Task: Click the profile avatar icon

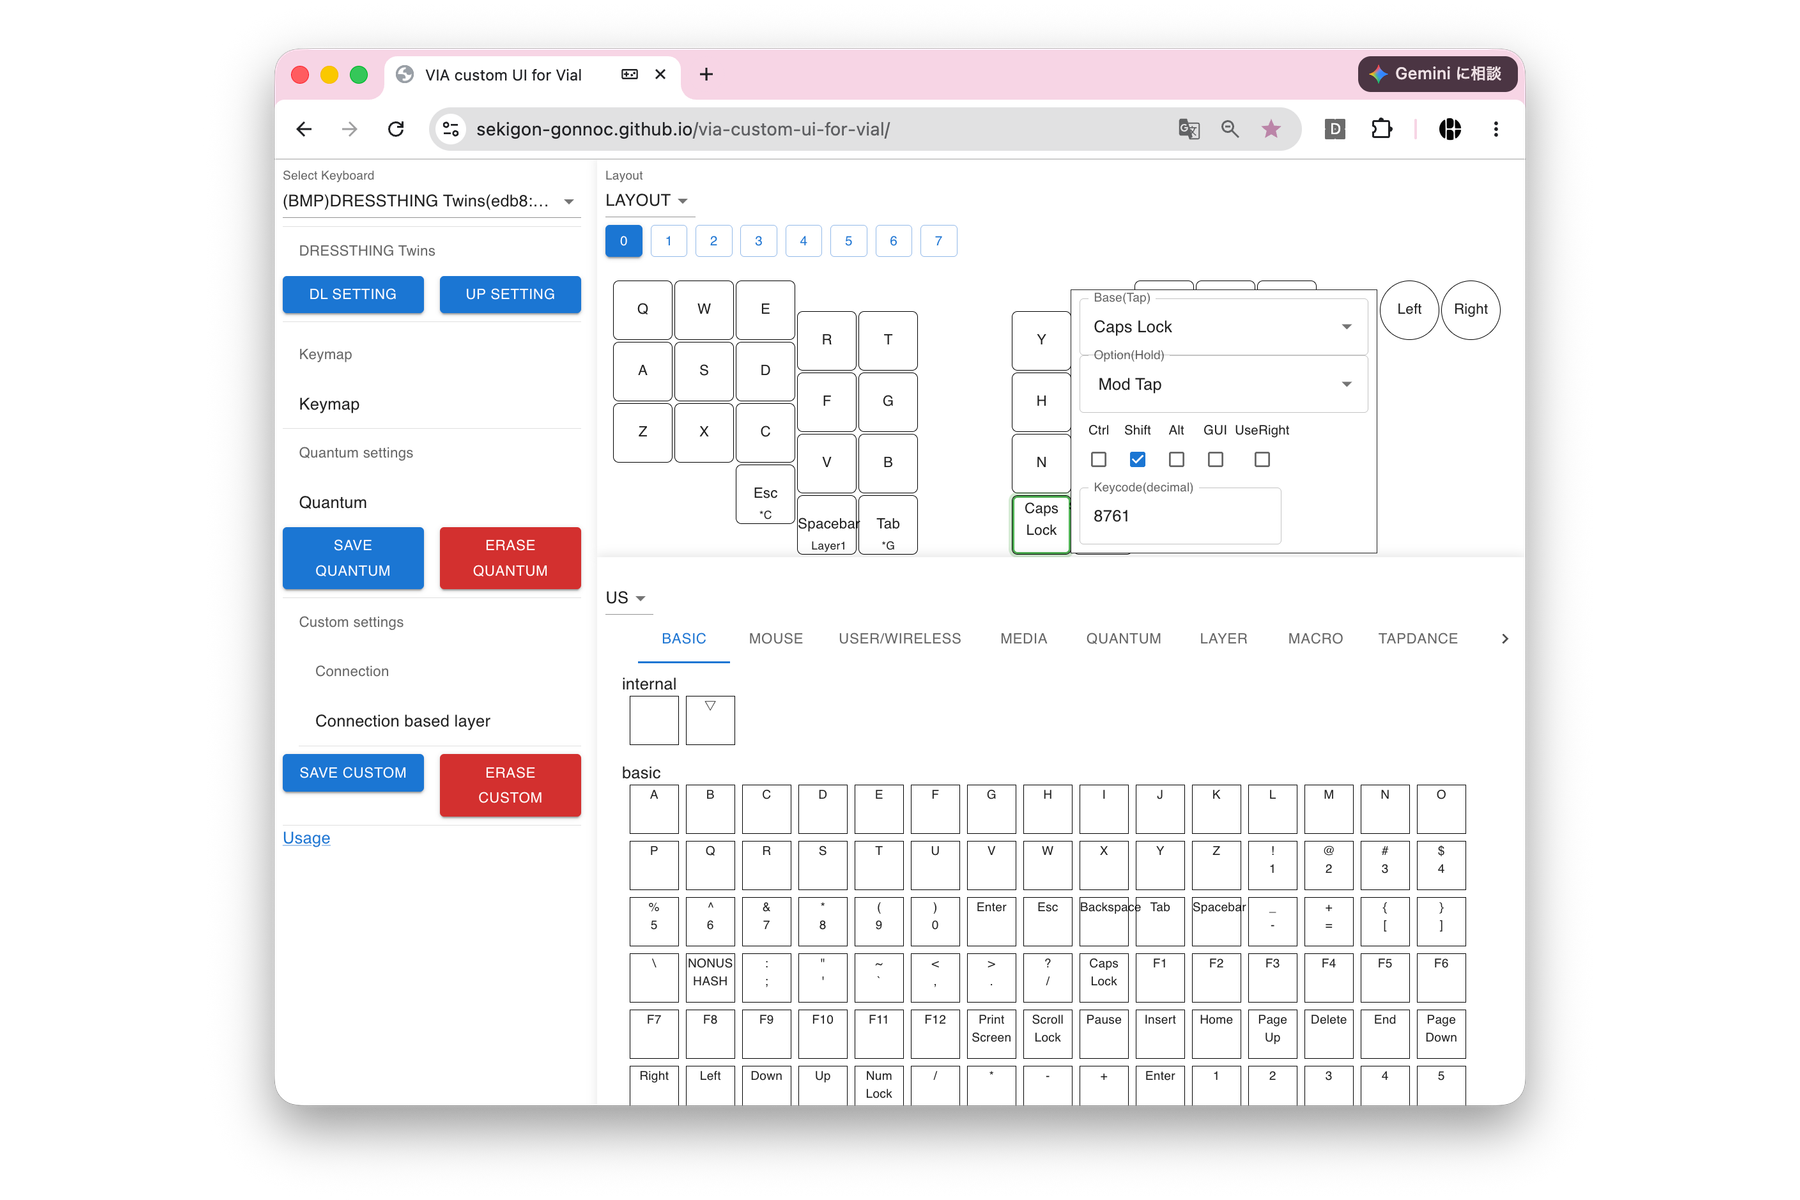Action: (1450, 129)
